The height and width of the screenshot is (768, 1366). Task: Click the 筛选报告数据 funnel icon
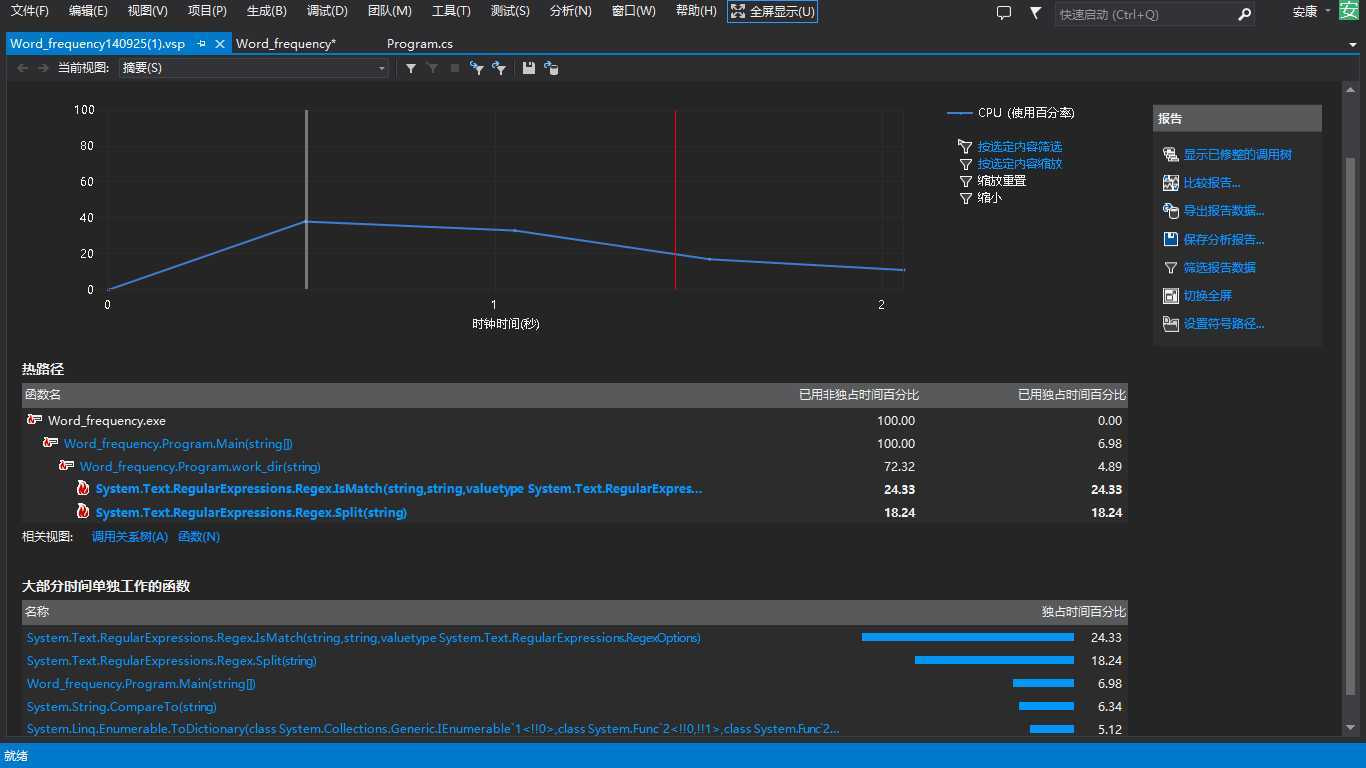1171,267
